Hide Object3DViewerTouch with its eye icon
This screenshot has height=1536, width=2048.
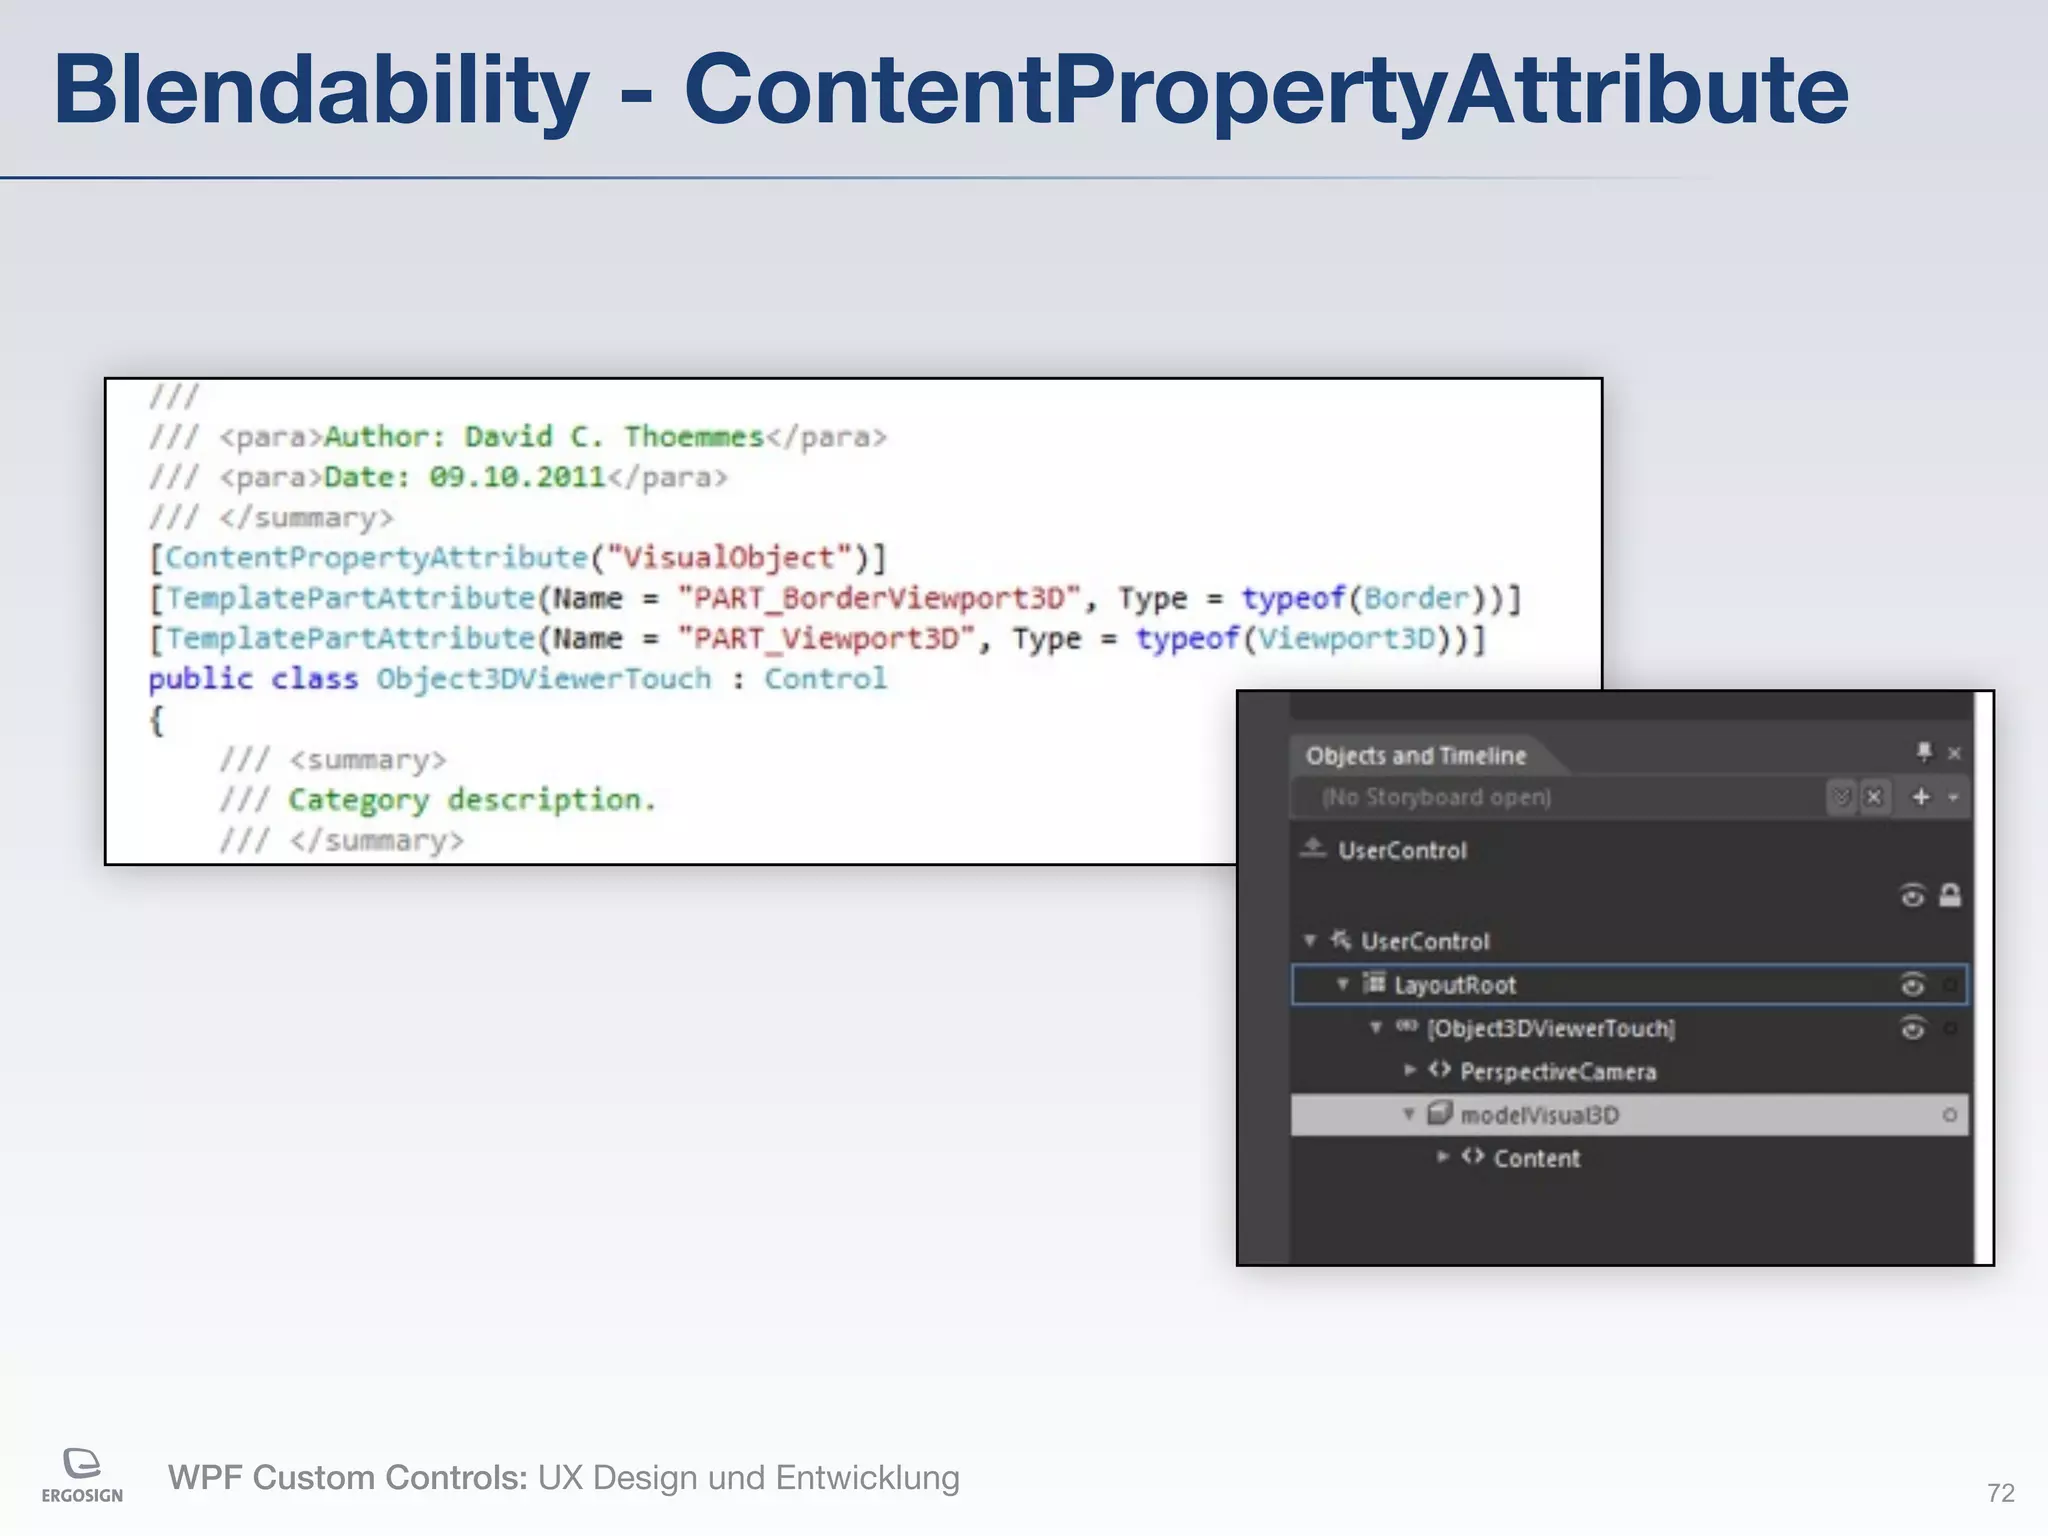pos(1912,1028)
